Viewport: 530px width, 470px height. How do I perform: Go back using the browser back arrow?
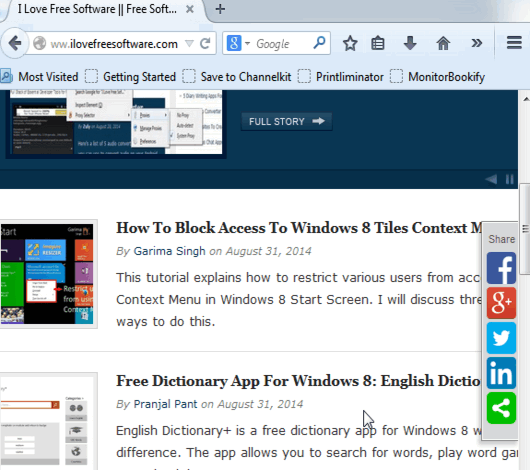pos(14,43)
